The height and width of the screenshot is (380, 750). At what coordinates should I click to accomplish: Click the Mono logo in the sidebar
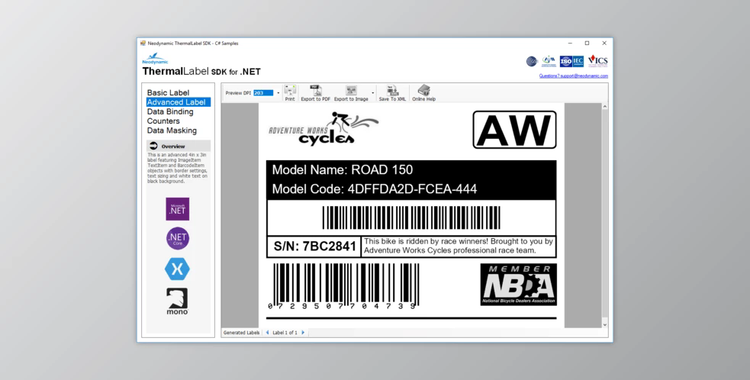point(177,302)
